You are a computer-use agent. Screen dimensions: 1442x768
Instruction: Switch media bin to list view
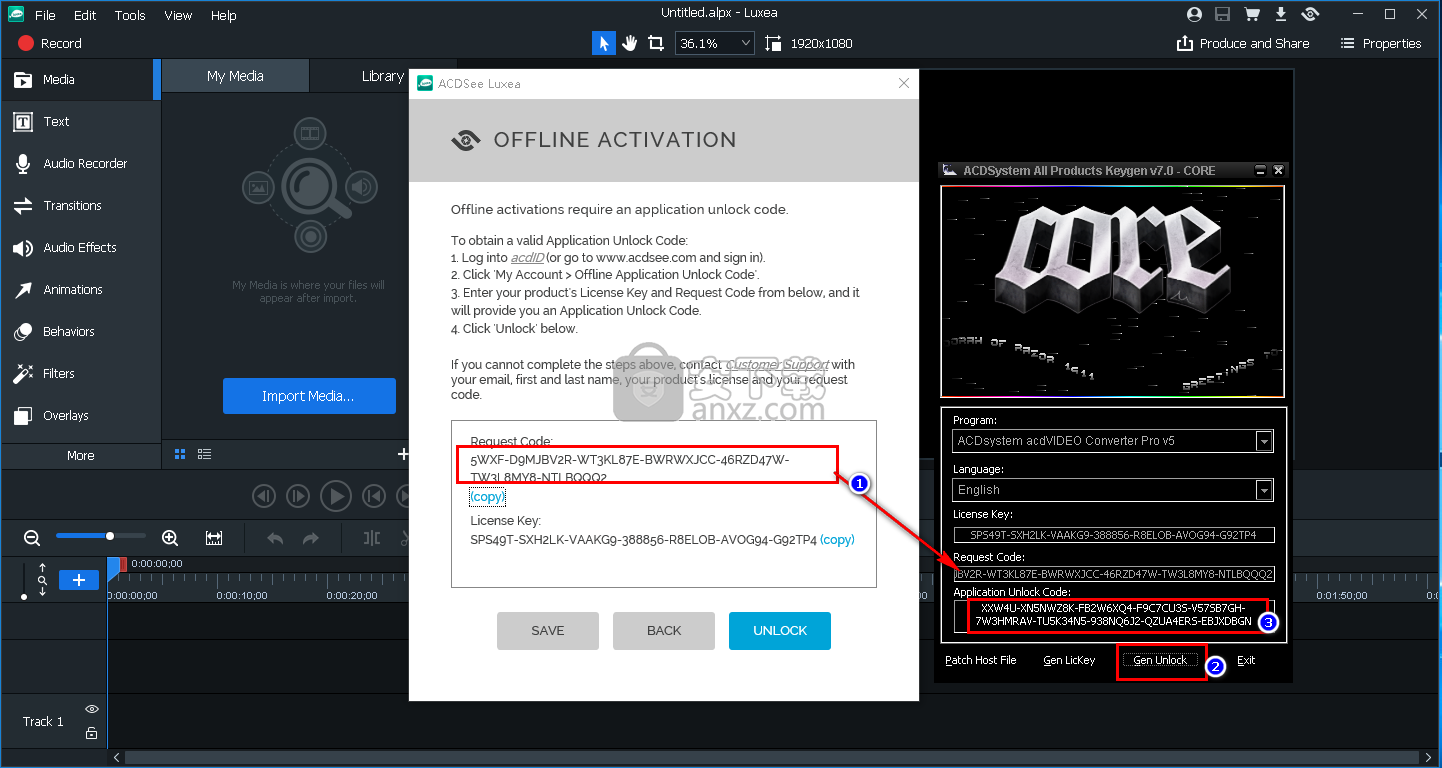coord(204,454)
